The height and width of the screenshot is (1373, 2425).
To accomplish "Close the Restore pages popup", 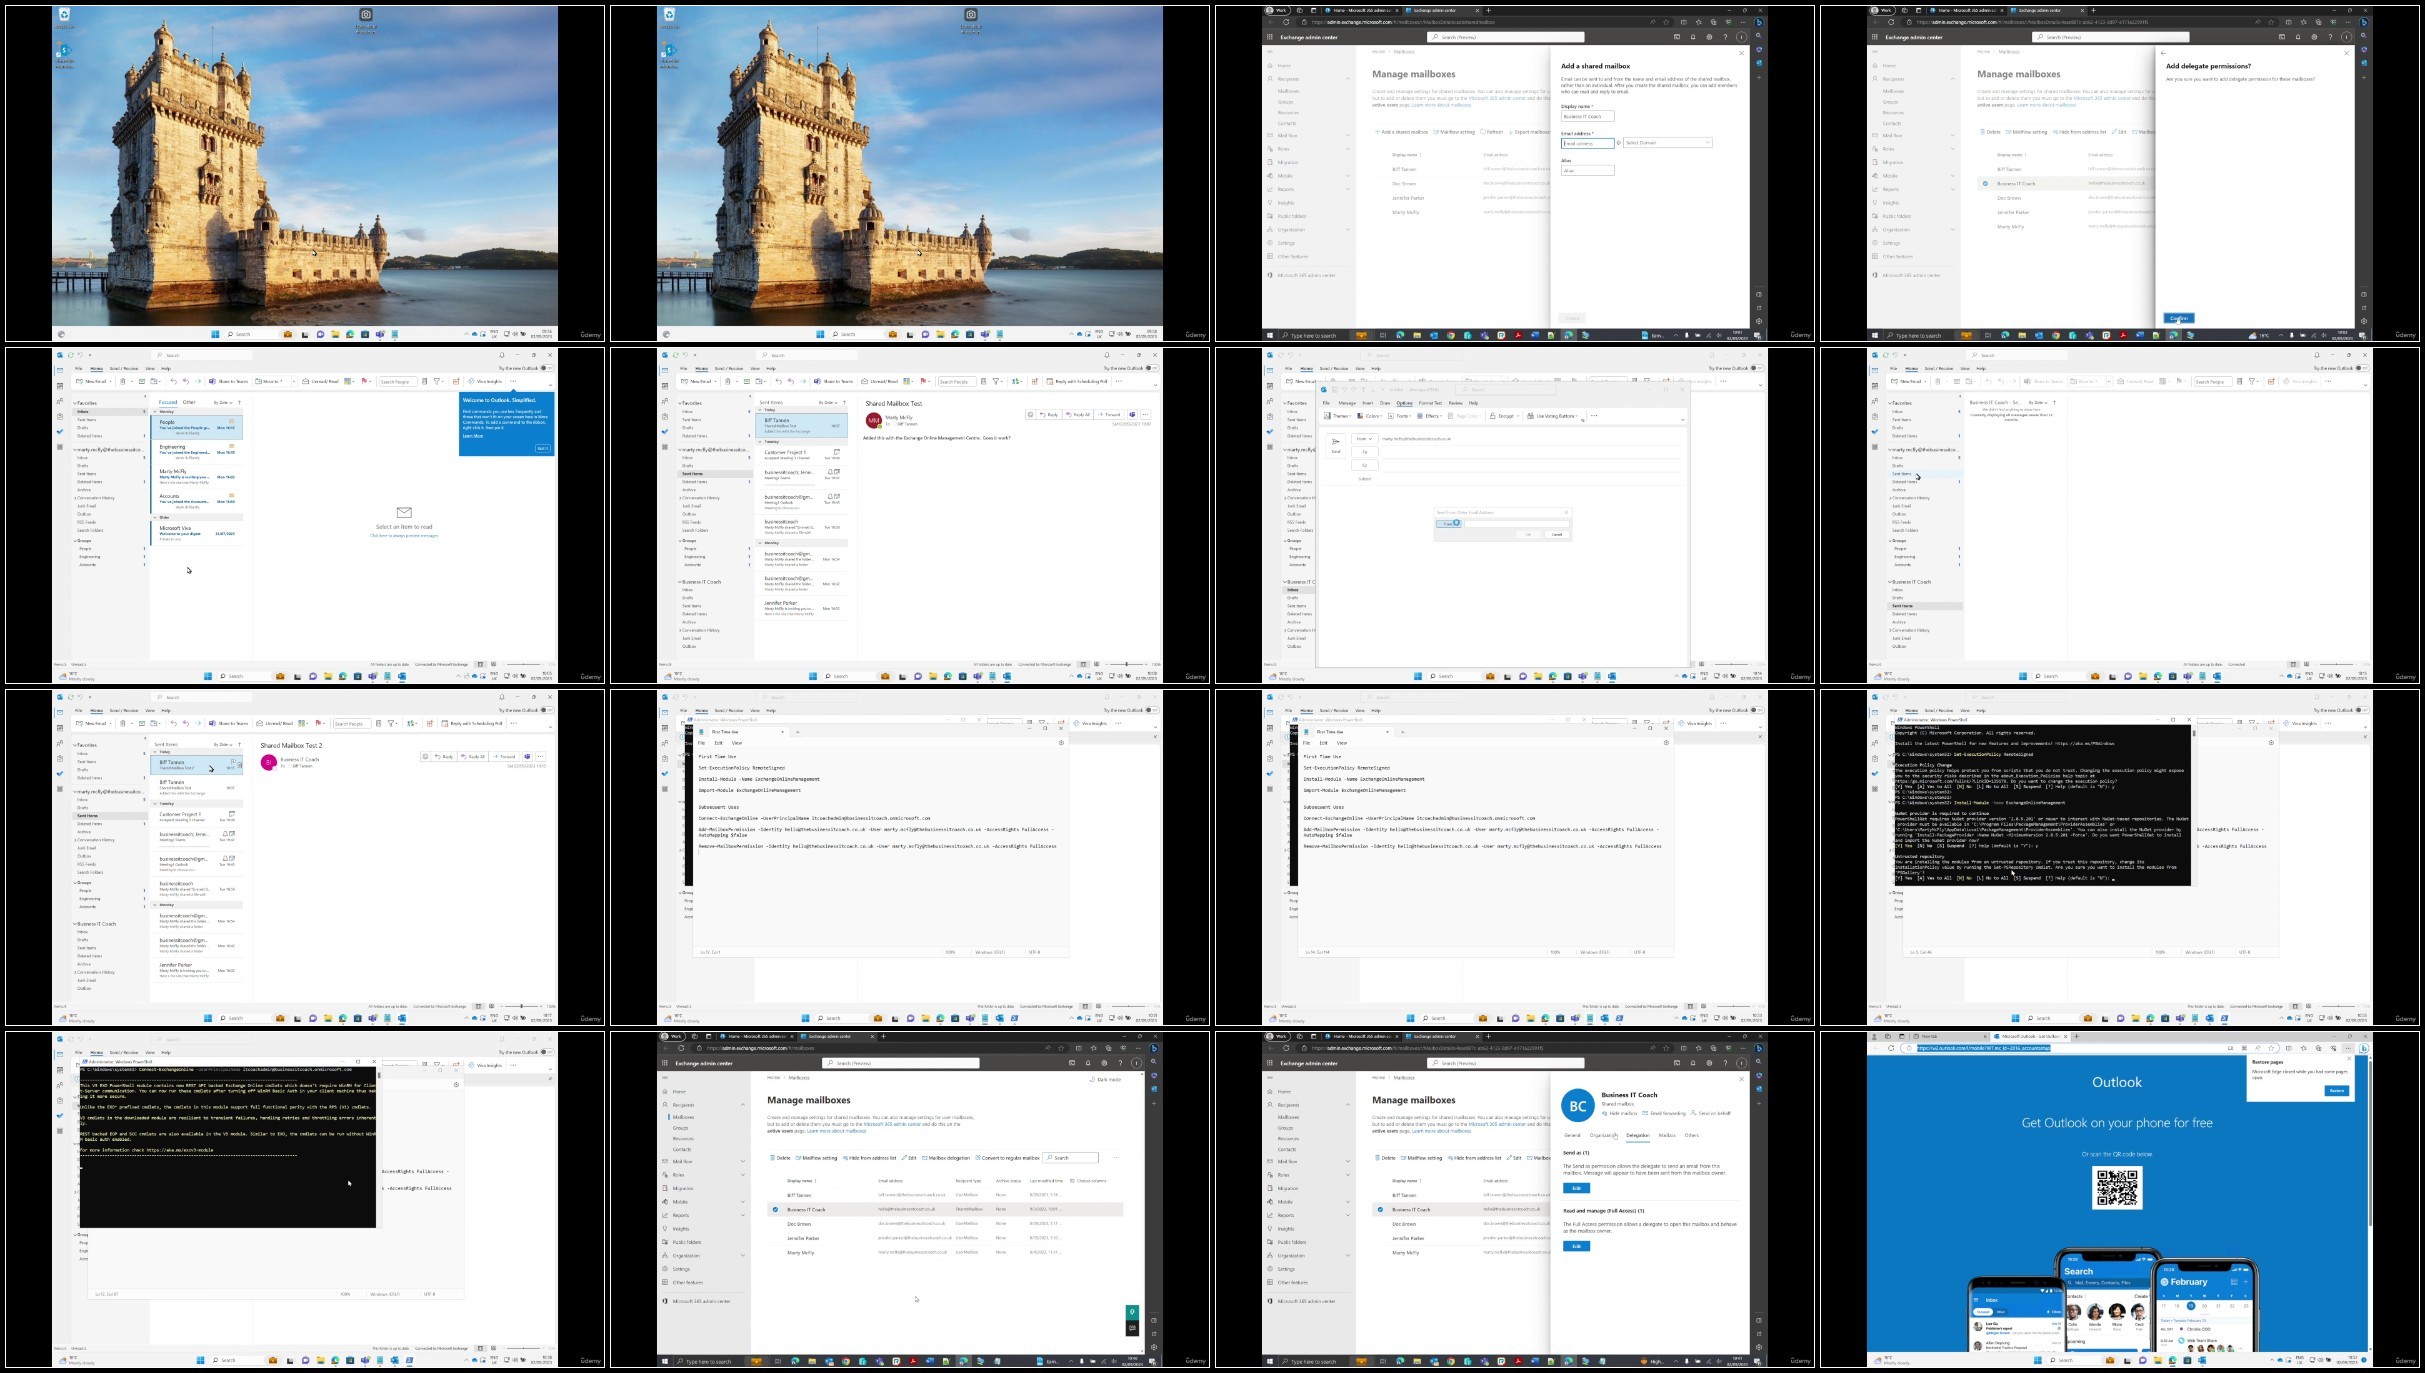I will 2349,1061.
